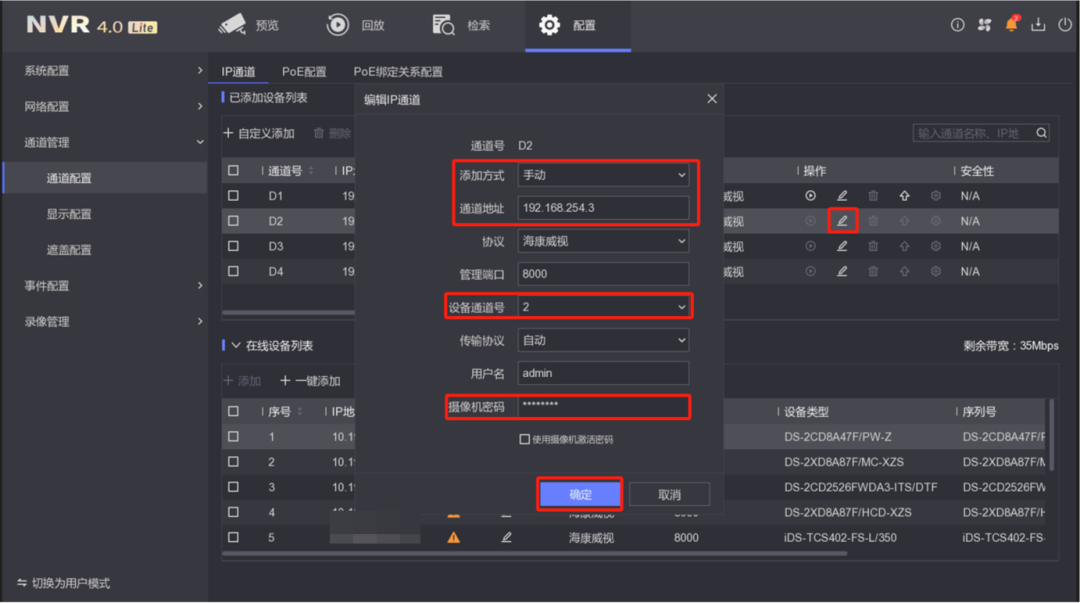The image size is (1080, 603).
Task: Click the upgrade arrow icon for D1
Action: point(904,196)
